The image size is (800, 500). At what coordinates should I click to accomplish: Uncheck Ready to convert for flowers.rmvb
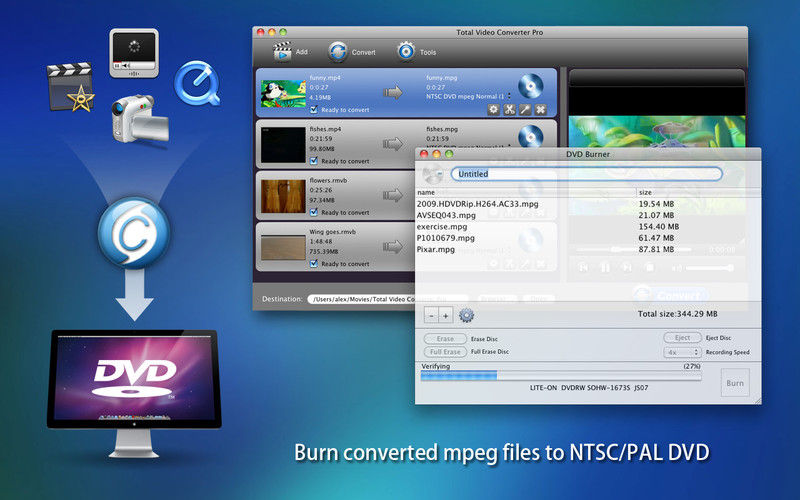(x=314, y=212)
